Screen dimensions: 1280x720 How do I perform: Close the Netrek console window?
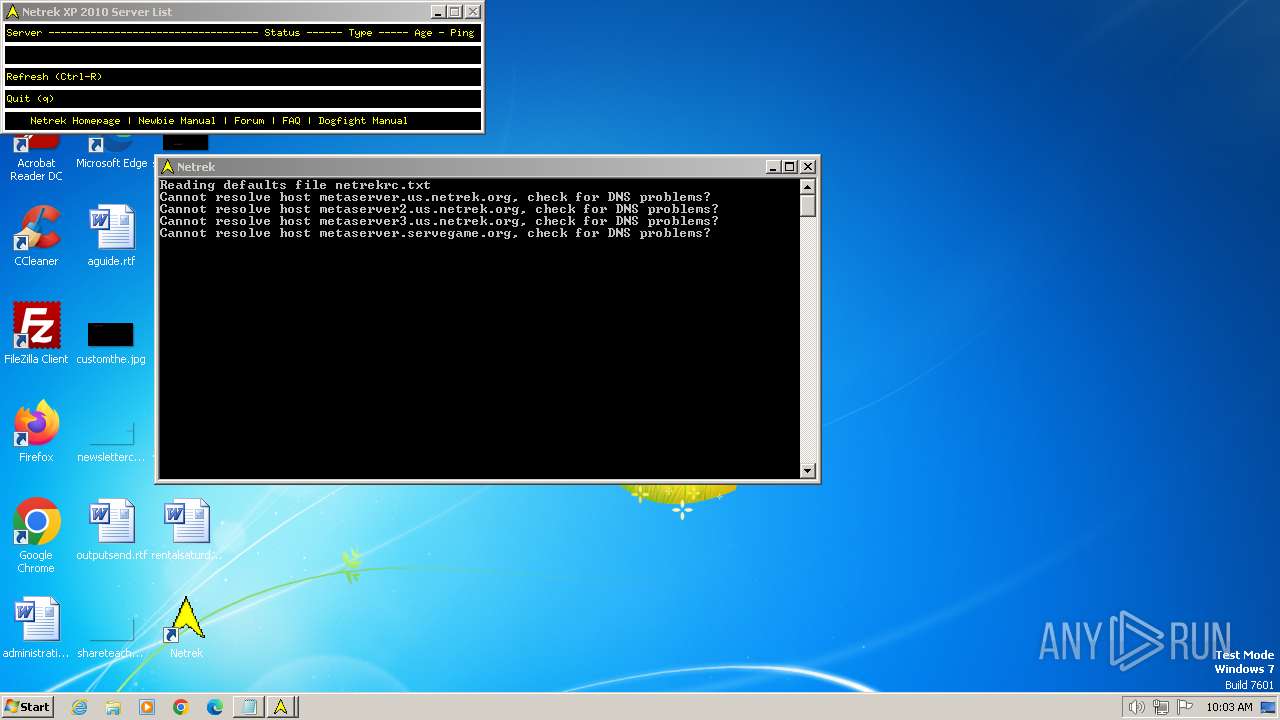808,167
